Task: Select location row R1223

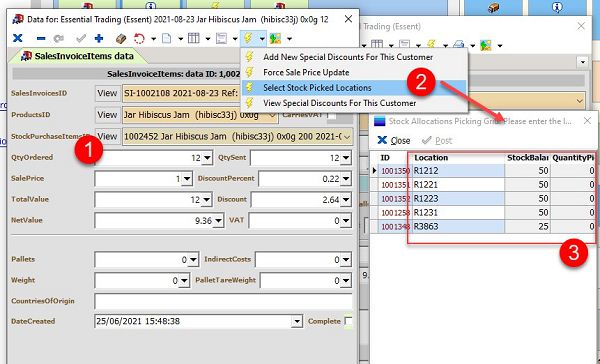Action: pos(458,199)
